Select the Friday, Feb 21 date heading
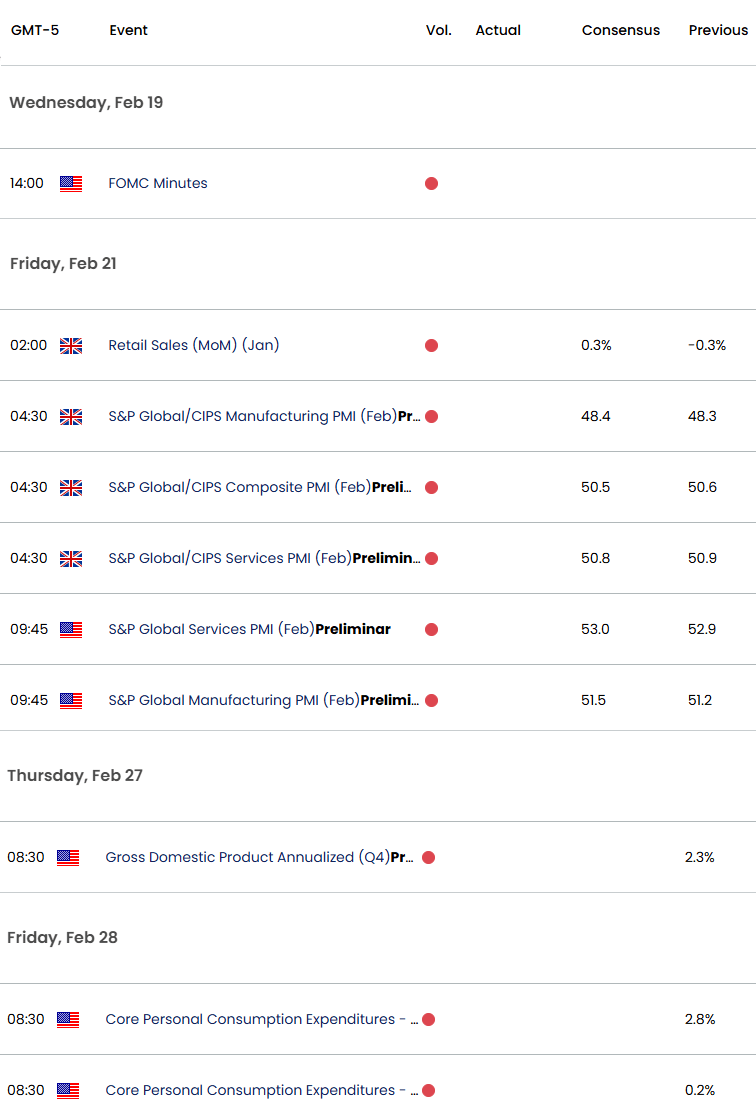Screen dimensions: 756x1112 63,263
